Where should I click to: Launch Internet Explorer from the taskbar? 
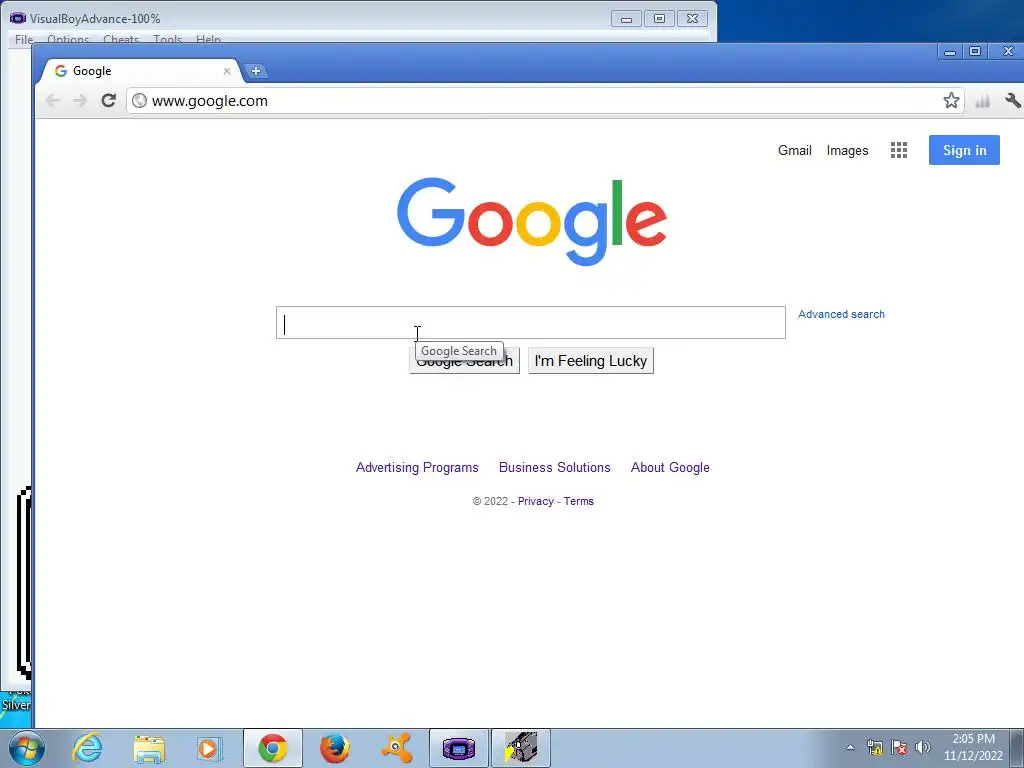[88, 748]
